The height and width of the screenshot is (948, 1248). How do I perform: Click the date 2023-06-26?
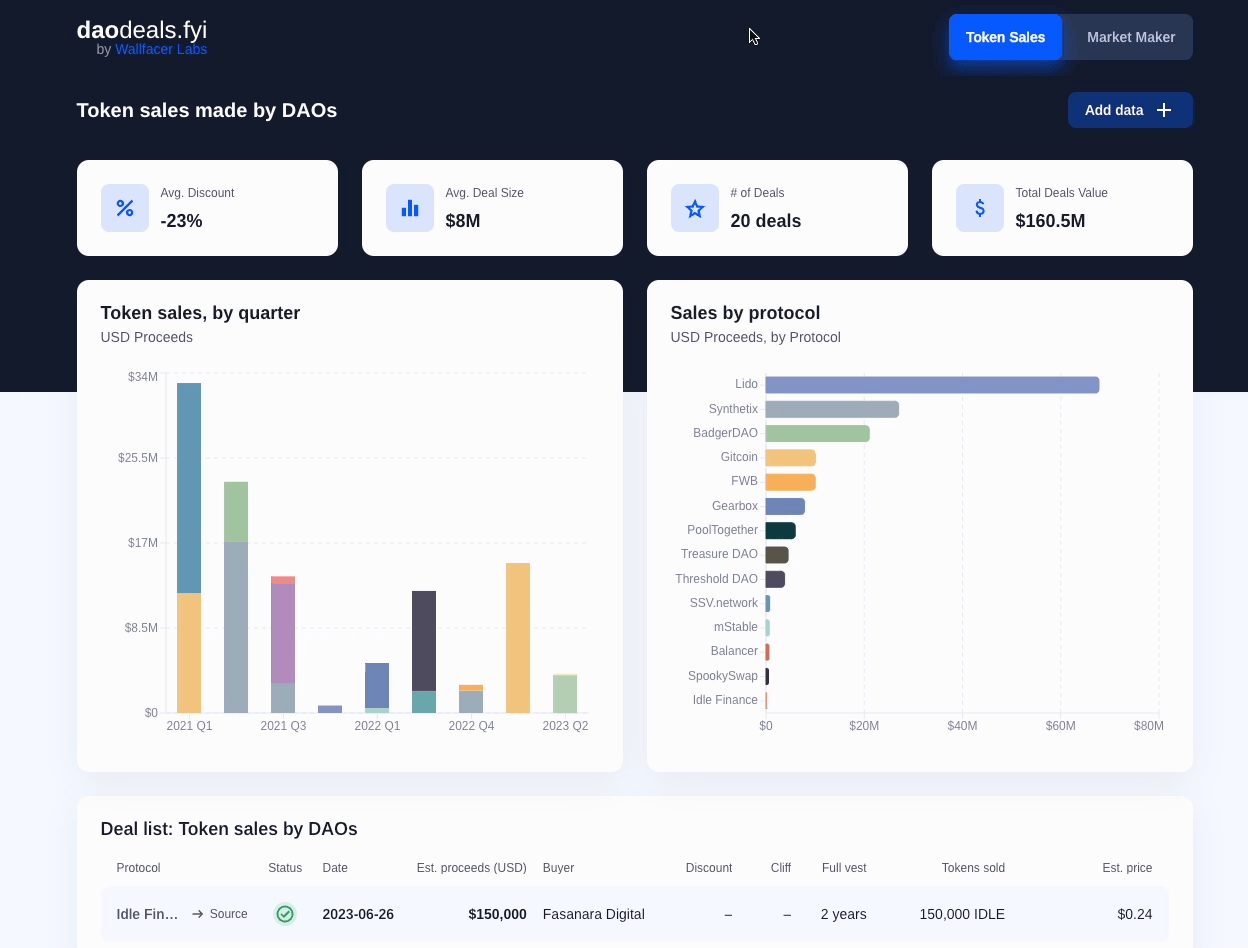[358, 914]
